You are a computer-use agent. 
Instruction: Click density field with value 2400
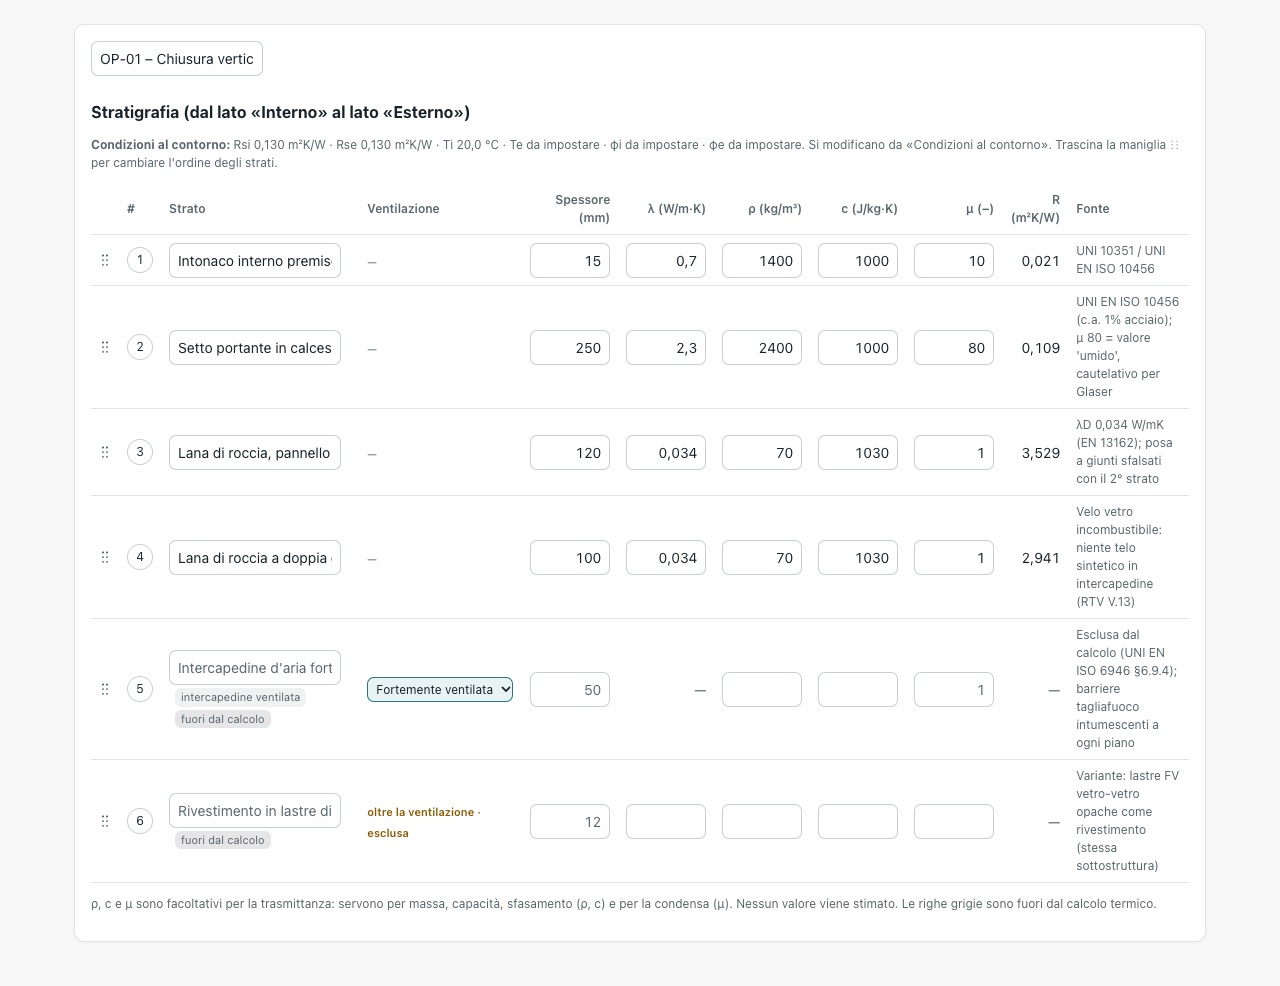click(762, 348)
